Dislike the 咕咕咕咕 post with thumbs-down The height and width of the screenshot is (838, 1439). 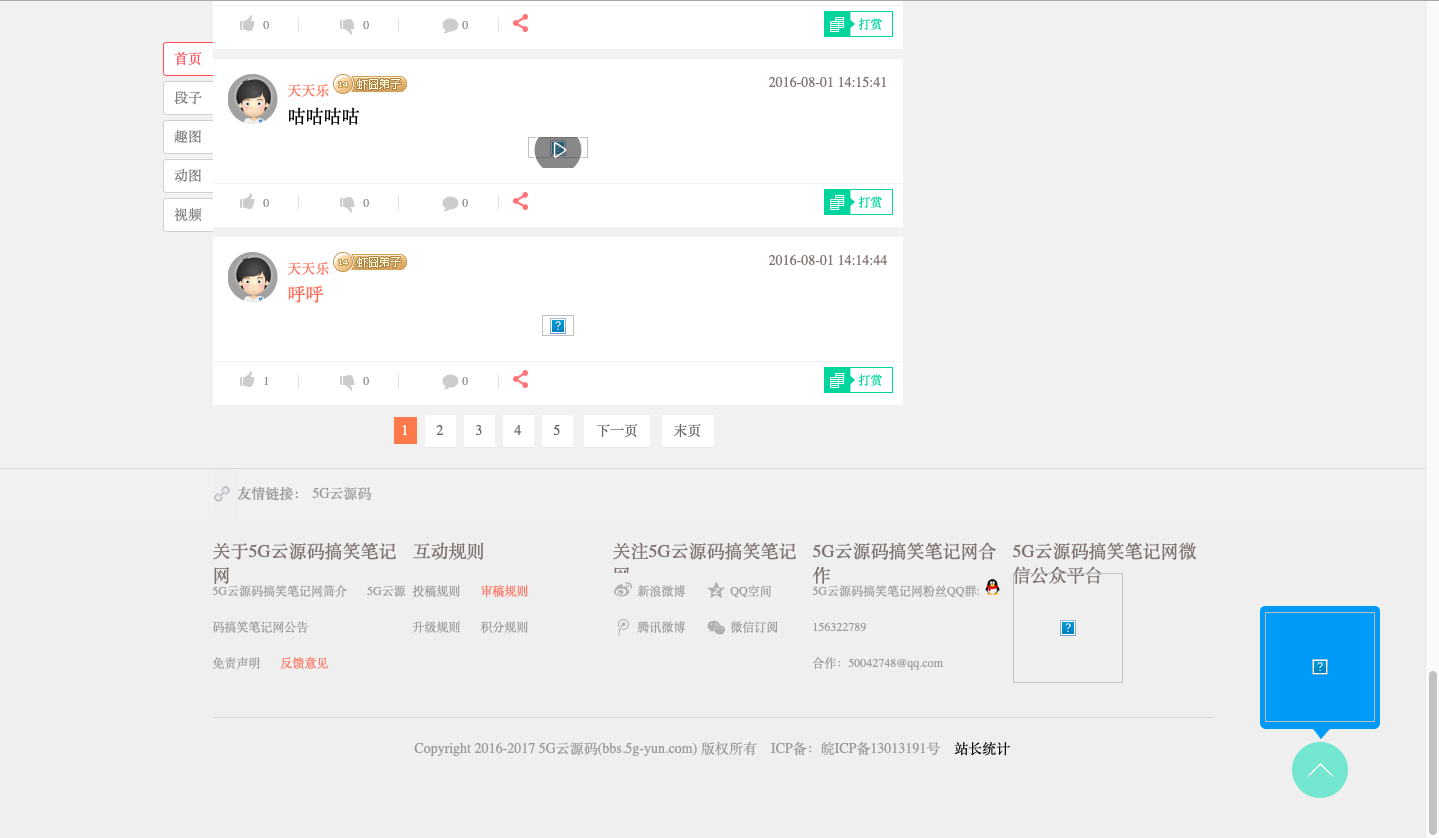[x=347, y=203]
